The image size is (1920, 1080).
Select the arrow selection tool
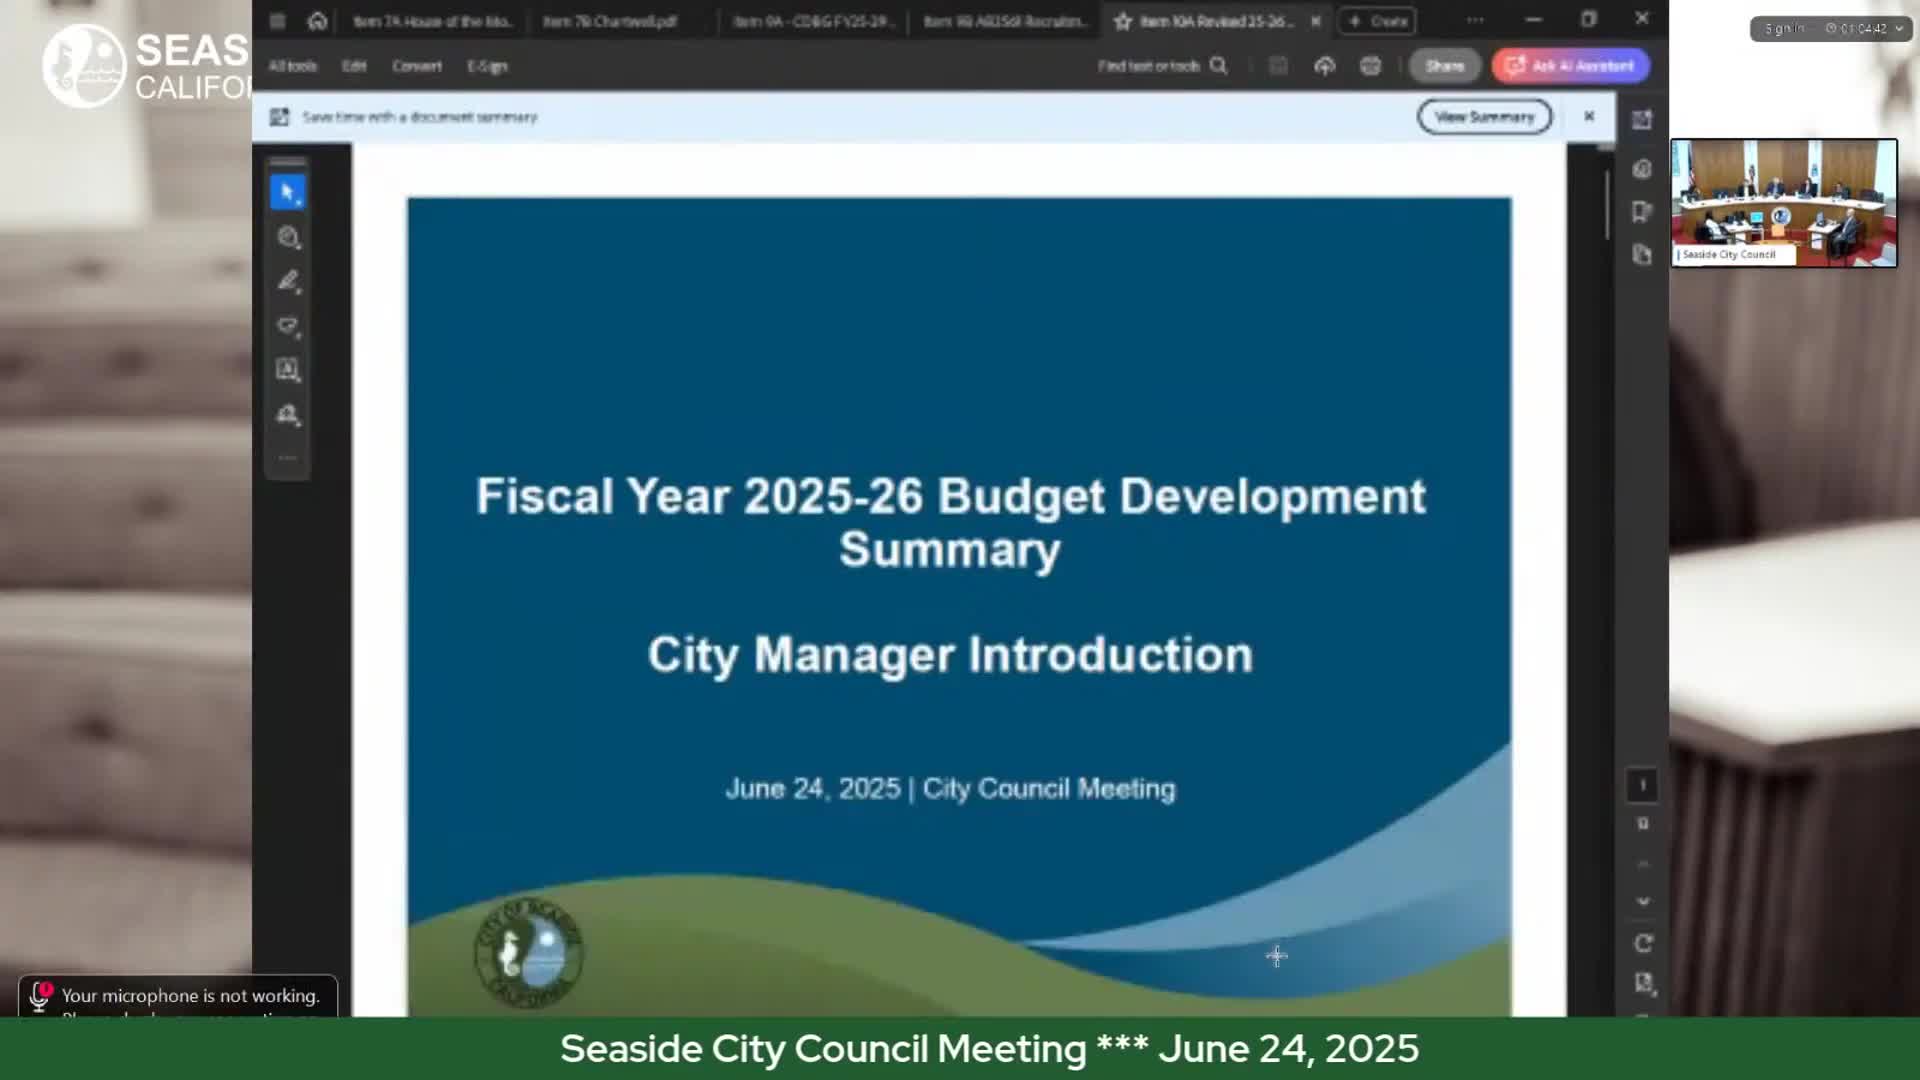288,192
